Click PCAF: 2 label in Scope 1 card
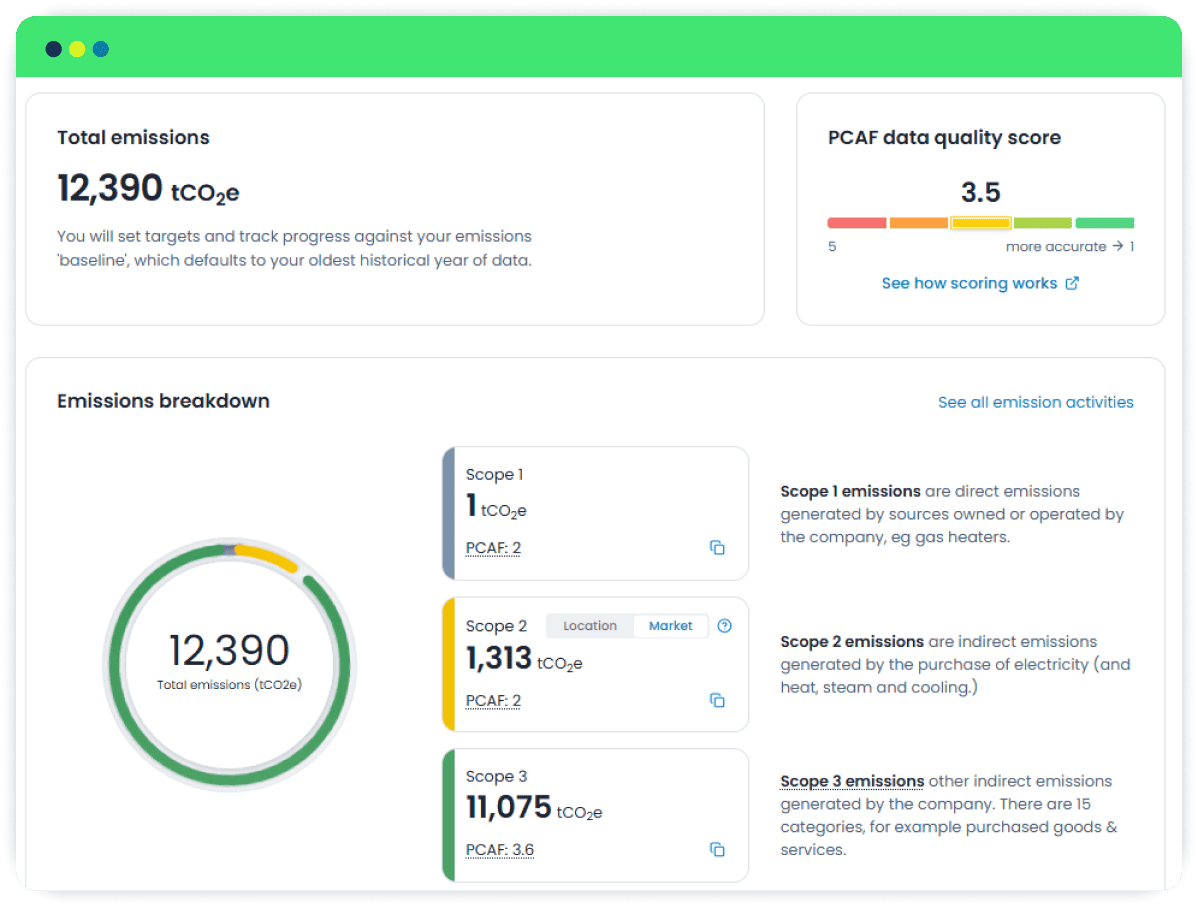 (x=494, y=548)
